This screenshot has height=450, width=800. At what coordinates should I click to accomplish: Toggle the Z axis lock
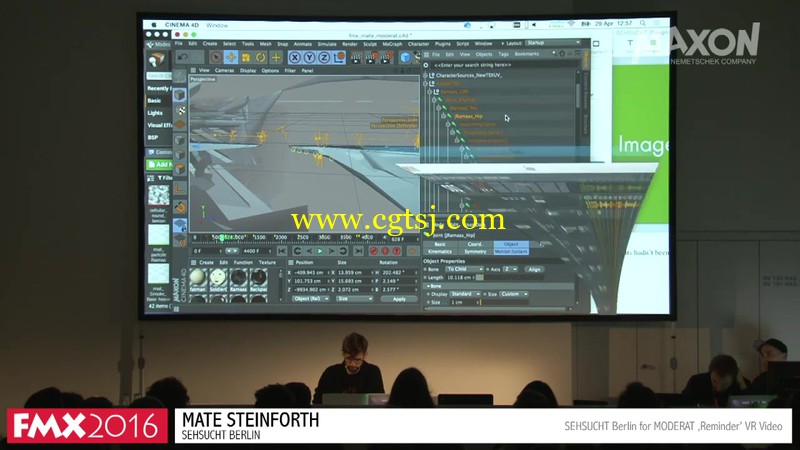pos(323,58)
